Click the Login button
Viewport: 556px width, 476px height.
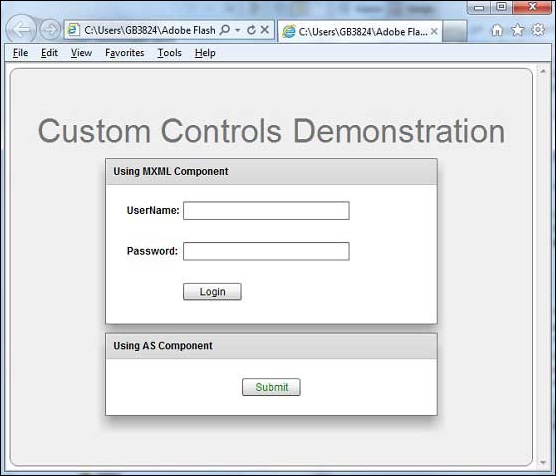click(x=212, y=292)
